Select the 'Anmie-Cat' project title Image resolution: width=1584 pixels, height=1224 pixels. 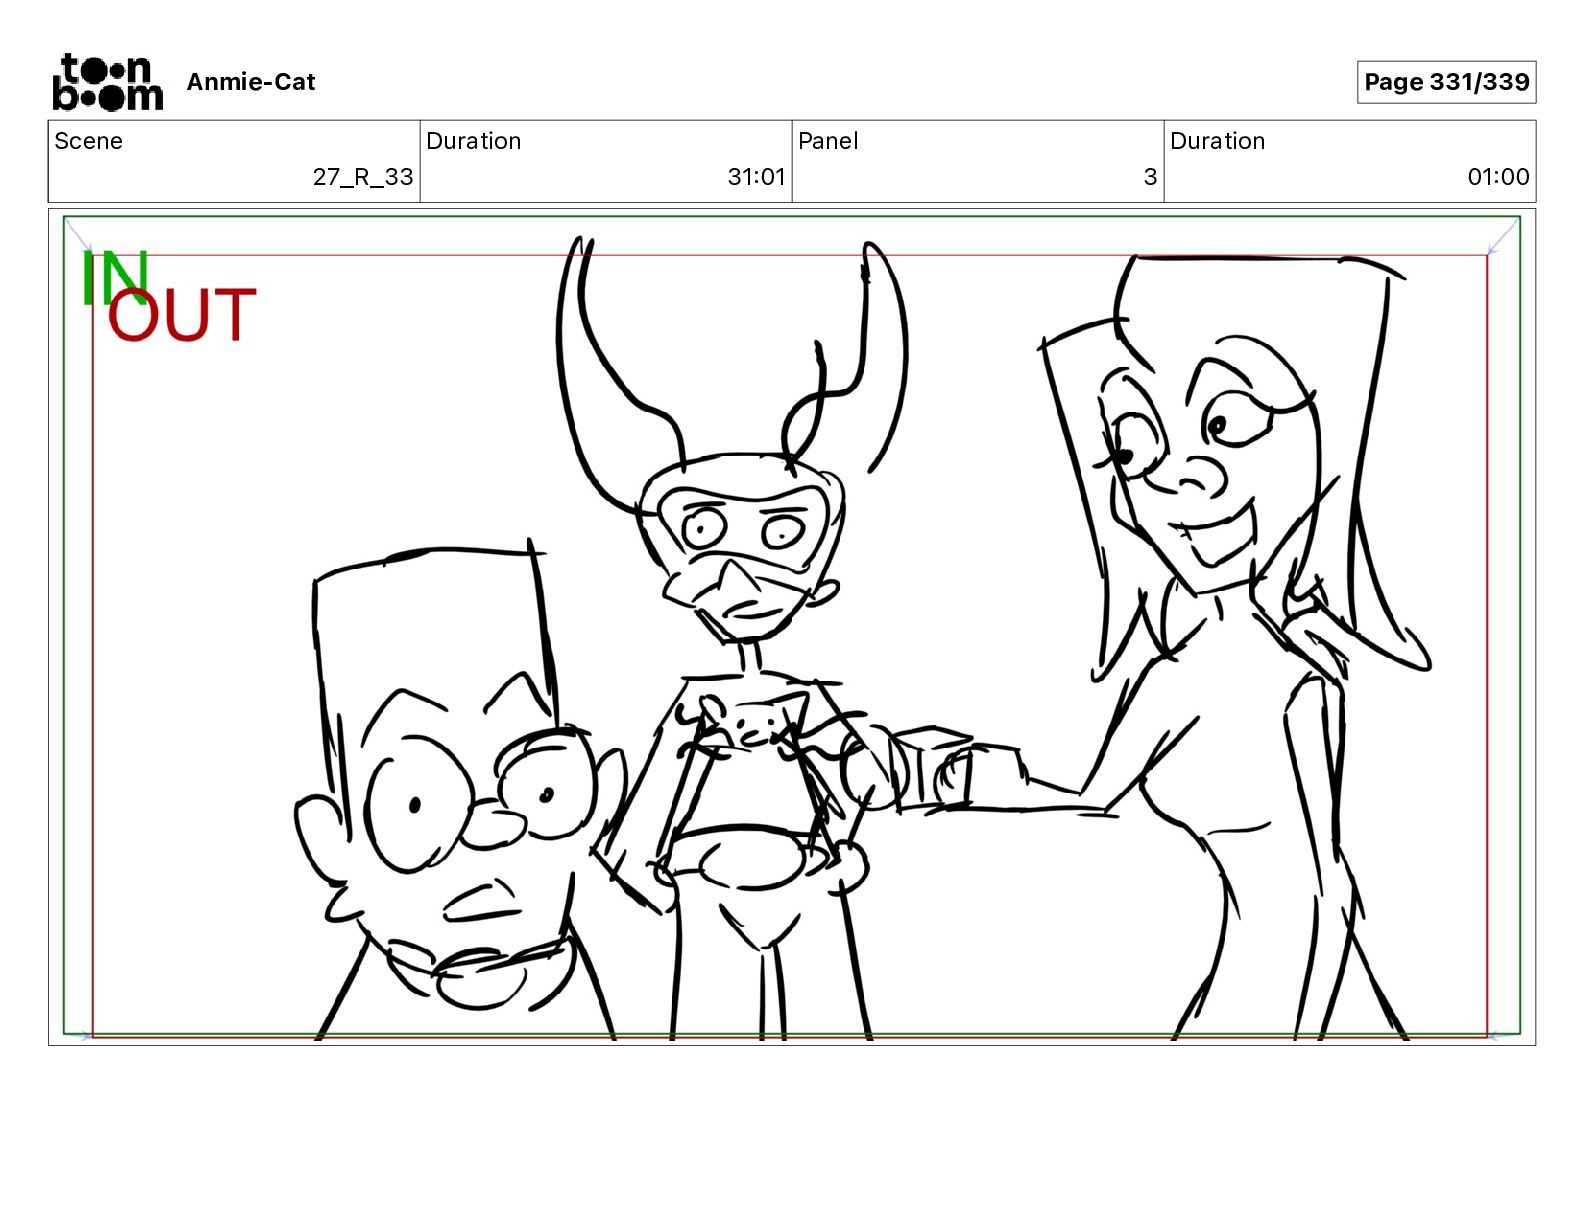[251, 82]
